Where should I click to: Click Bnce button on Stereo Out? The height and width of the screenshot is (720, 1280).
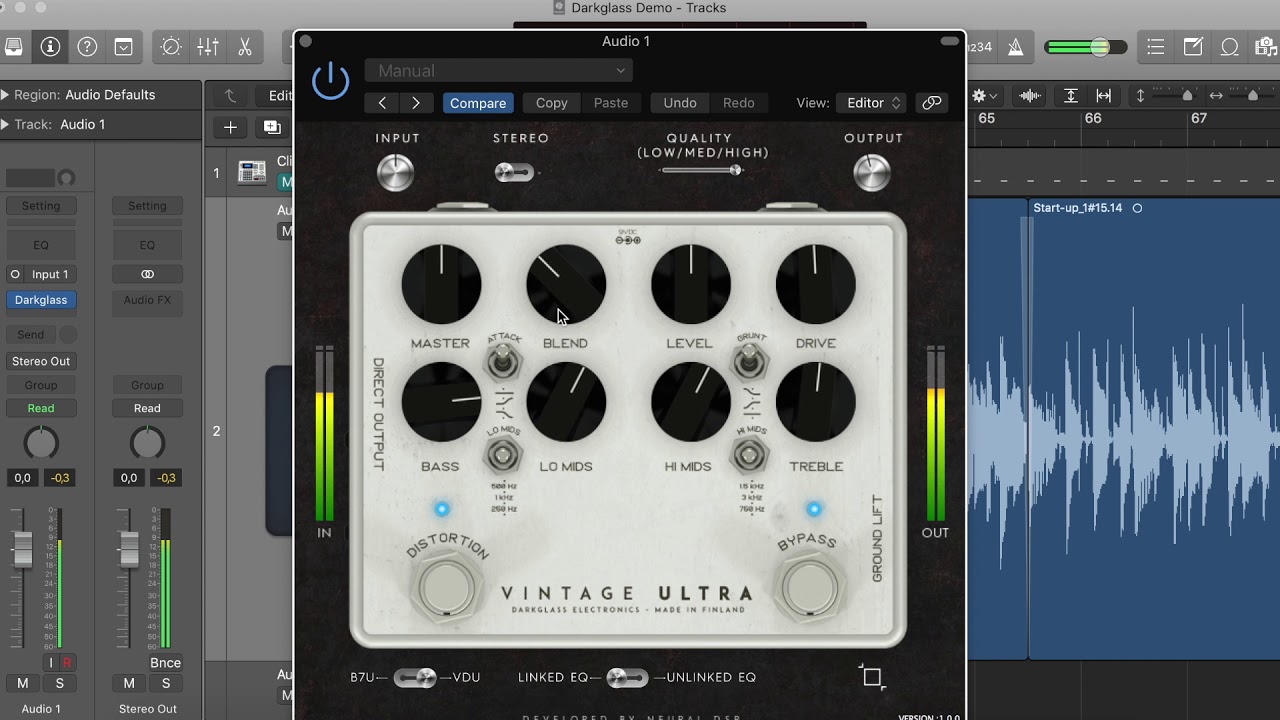(x=166, y=662)
